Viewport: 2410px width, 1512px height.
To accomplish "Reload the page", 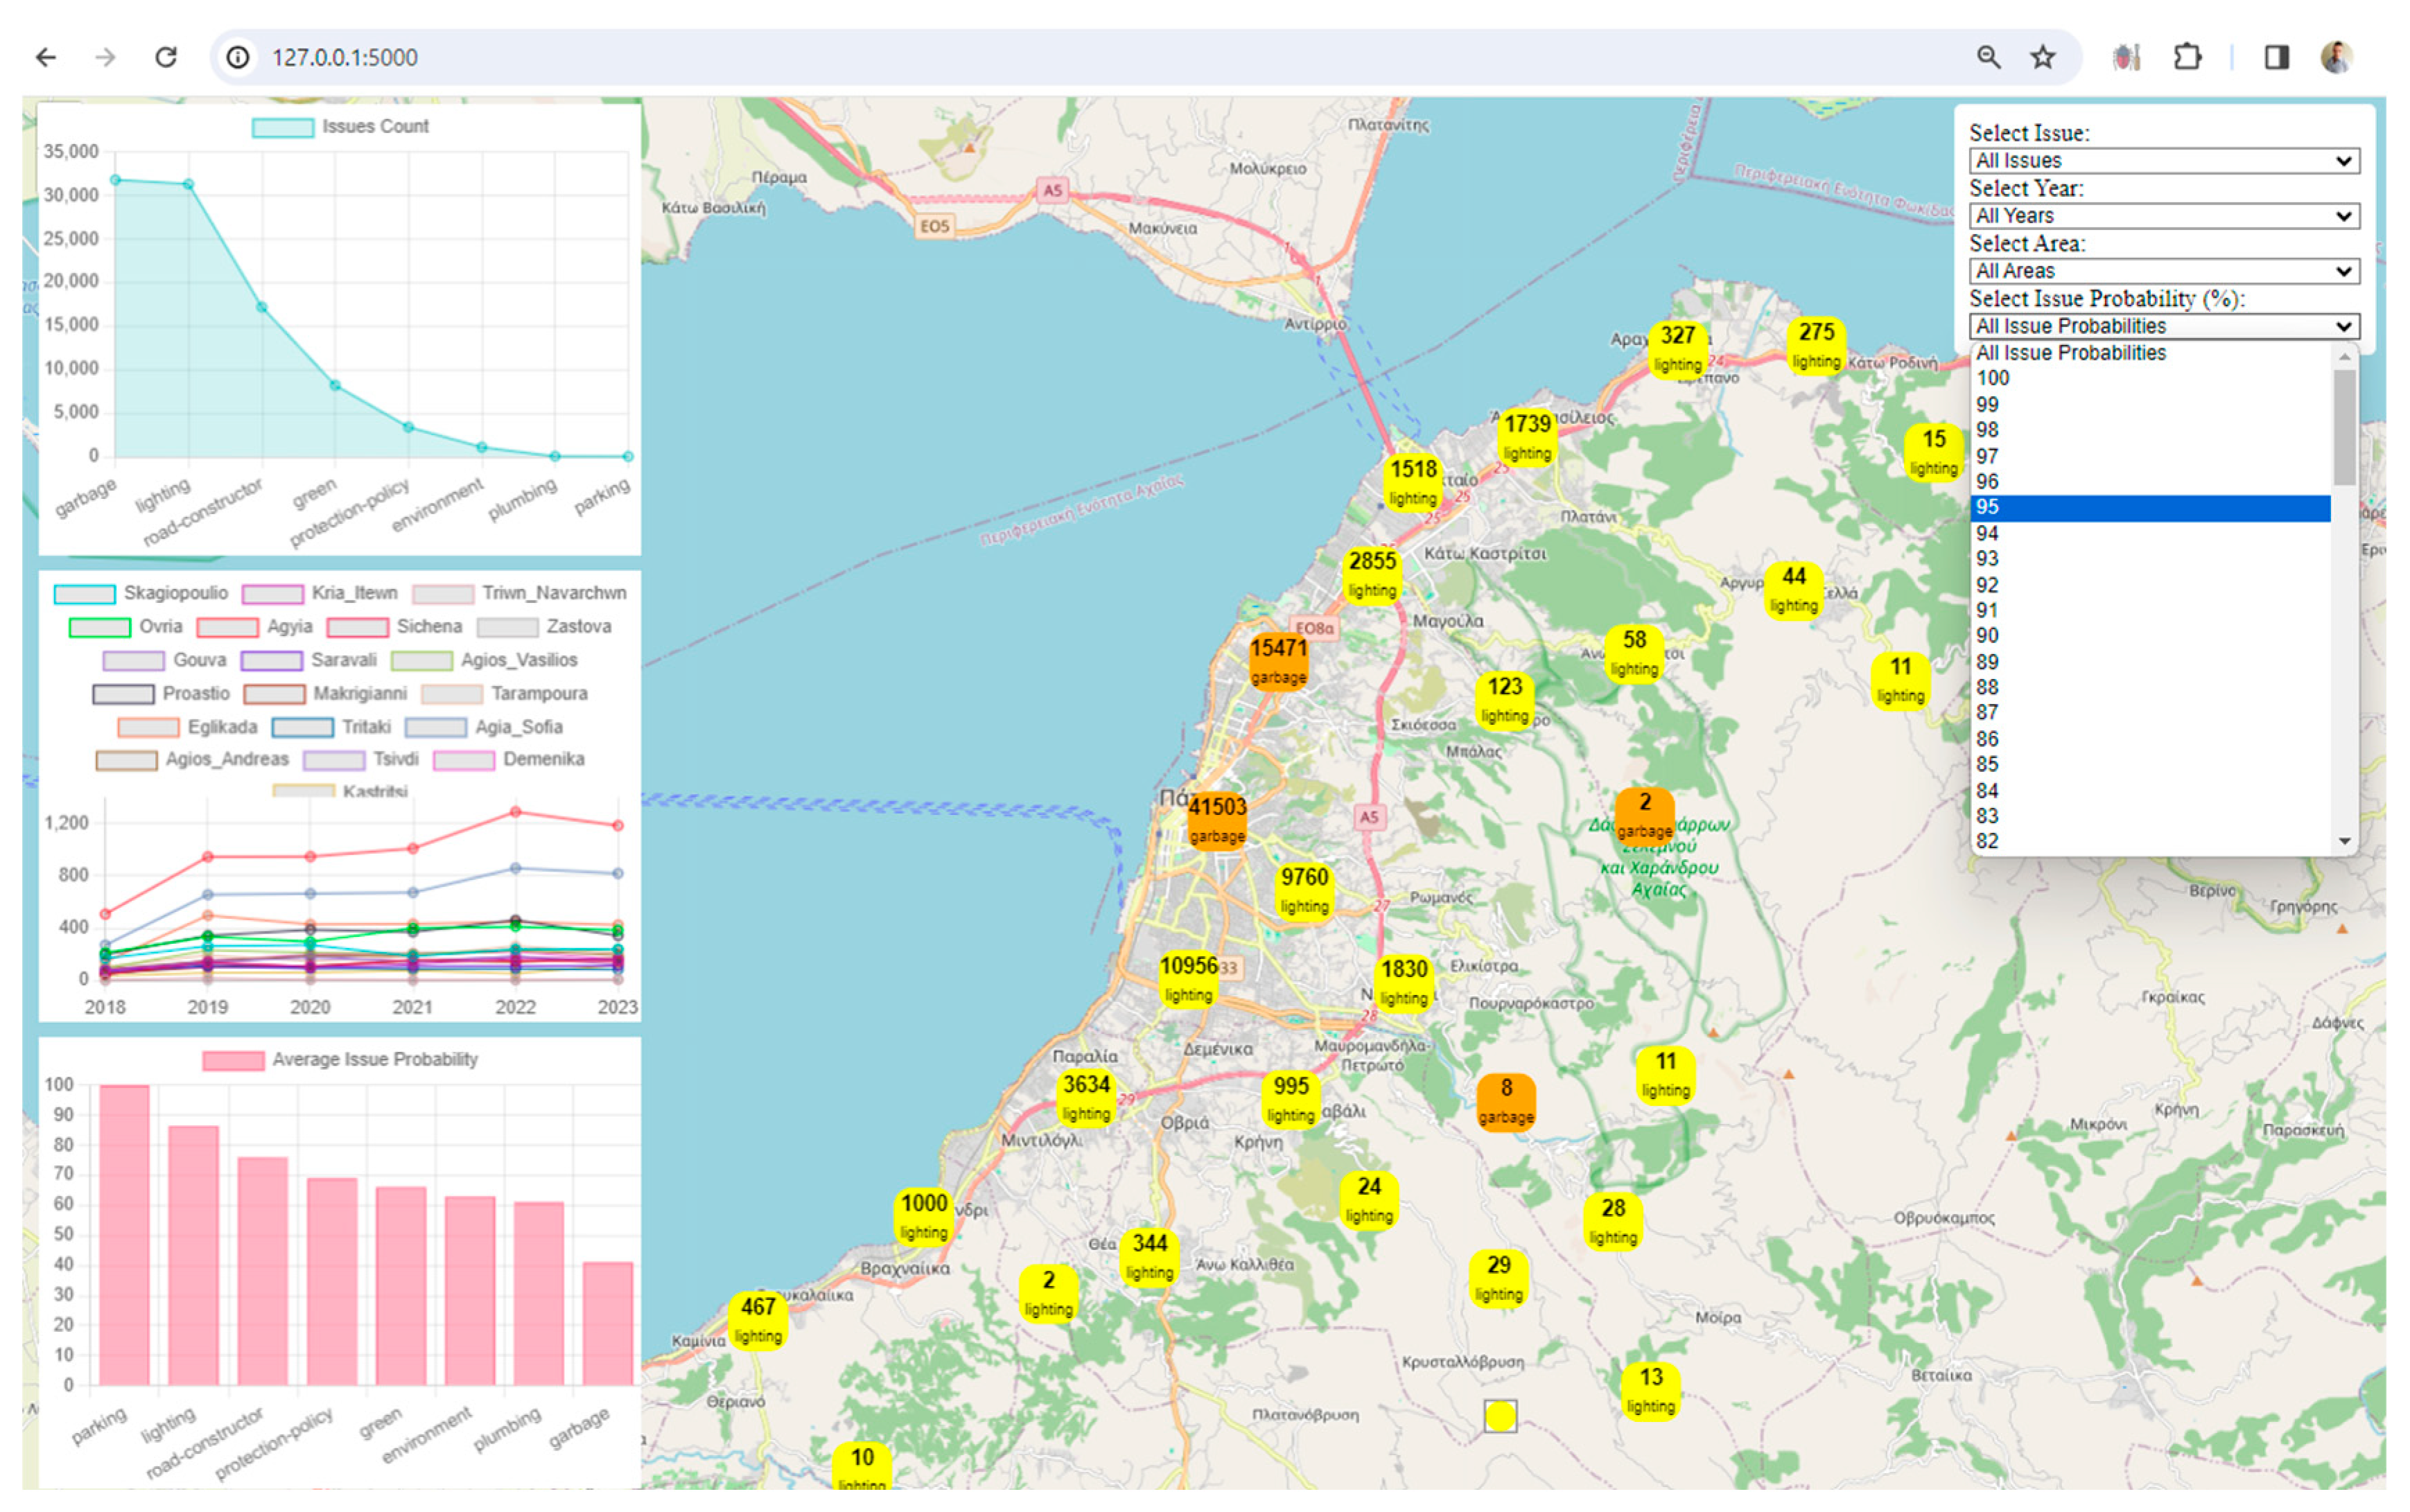I will [166, 57].
